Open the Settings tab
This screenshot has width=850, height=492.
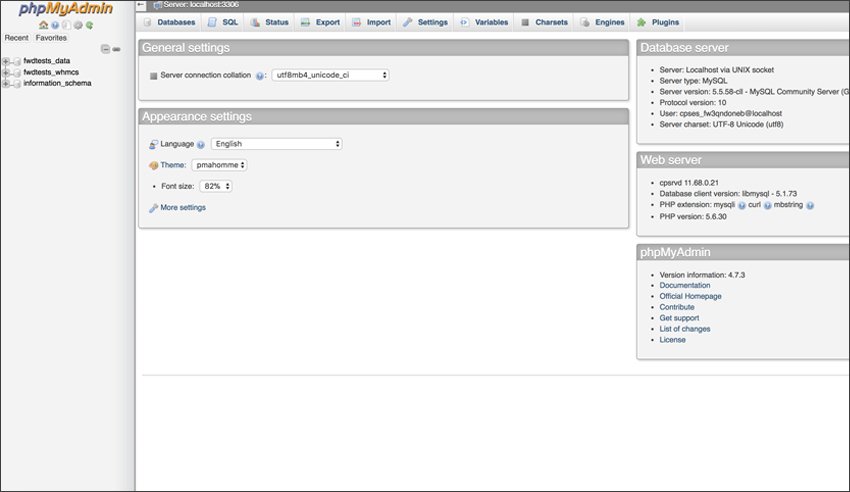click(x=426, y=22)
